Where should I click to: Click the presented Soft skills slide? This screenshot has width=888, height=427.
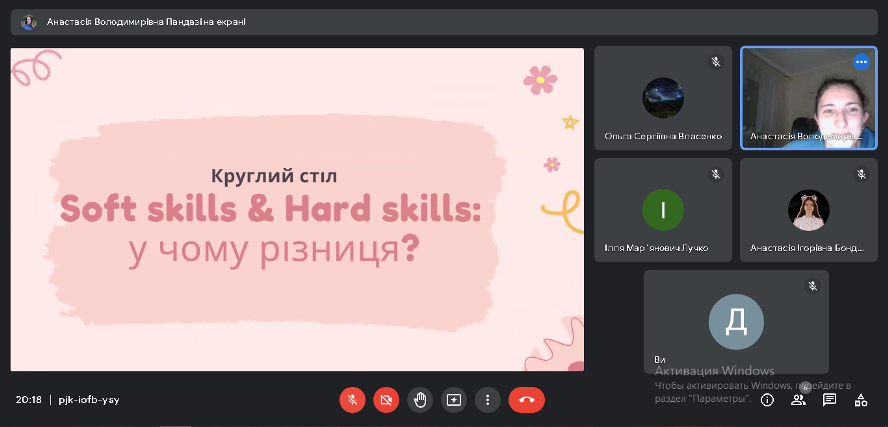pos(297,209)
